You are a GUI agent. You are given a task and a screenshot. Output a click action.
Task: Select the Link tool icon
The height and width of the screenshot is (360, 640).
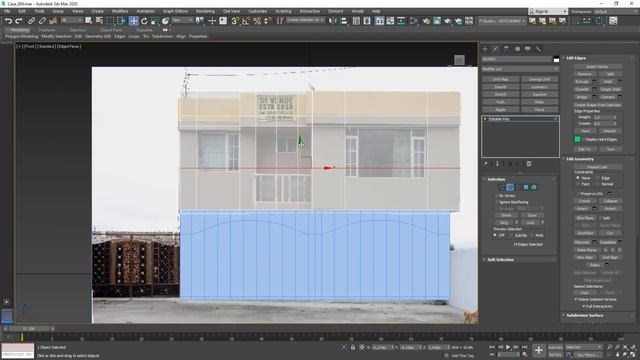[x=31, y=21]
